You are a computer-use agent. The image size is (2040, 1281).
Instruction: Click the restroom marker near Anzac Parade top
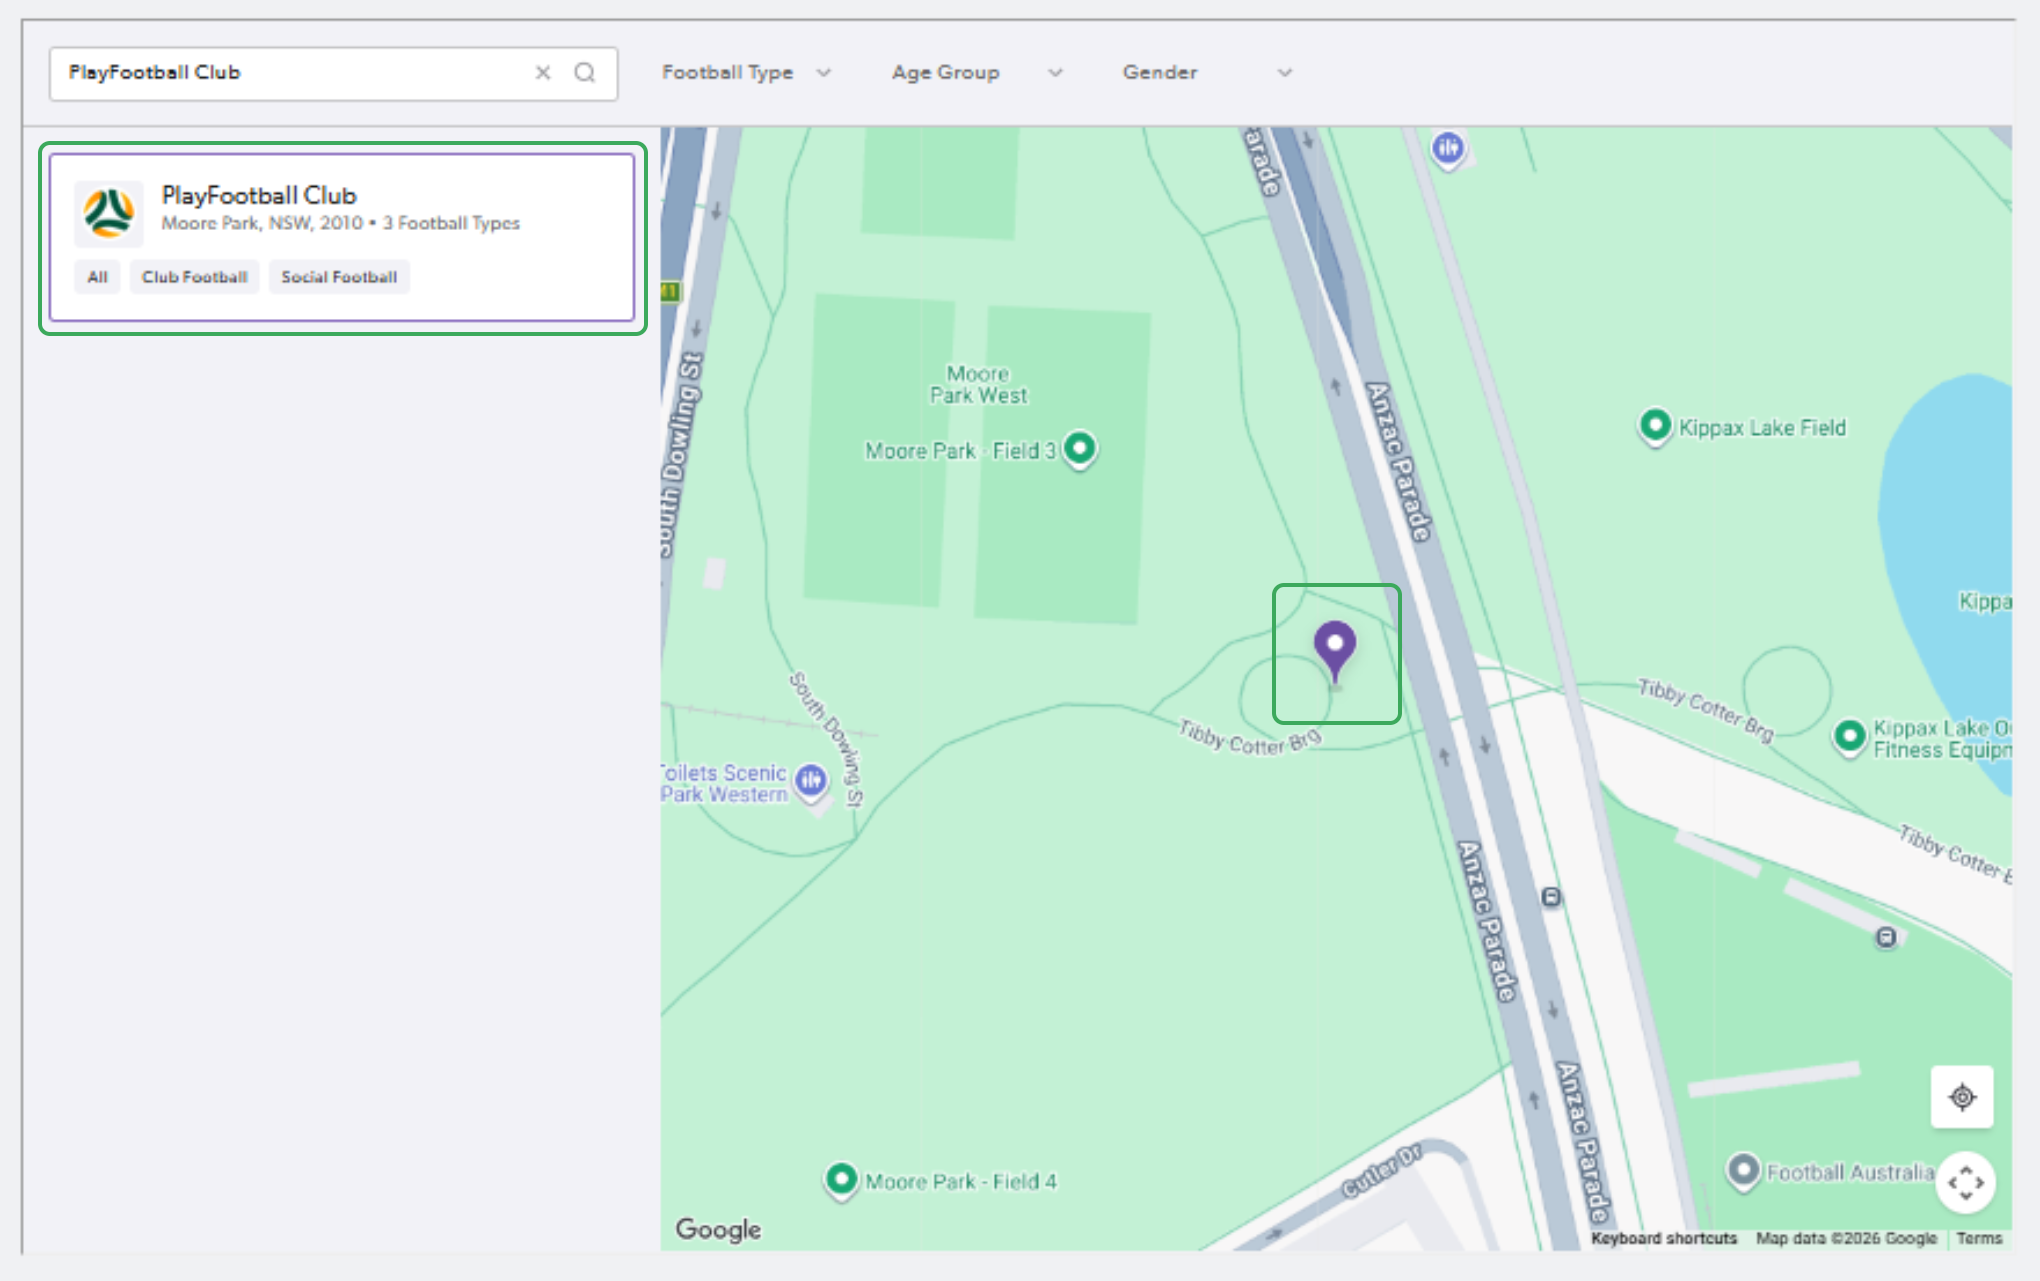1447,150
